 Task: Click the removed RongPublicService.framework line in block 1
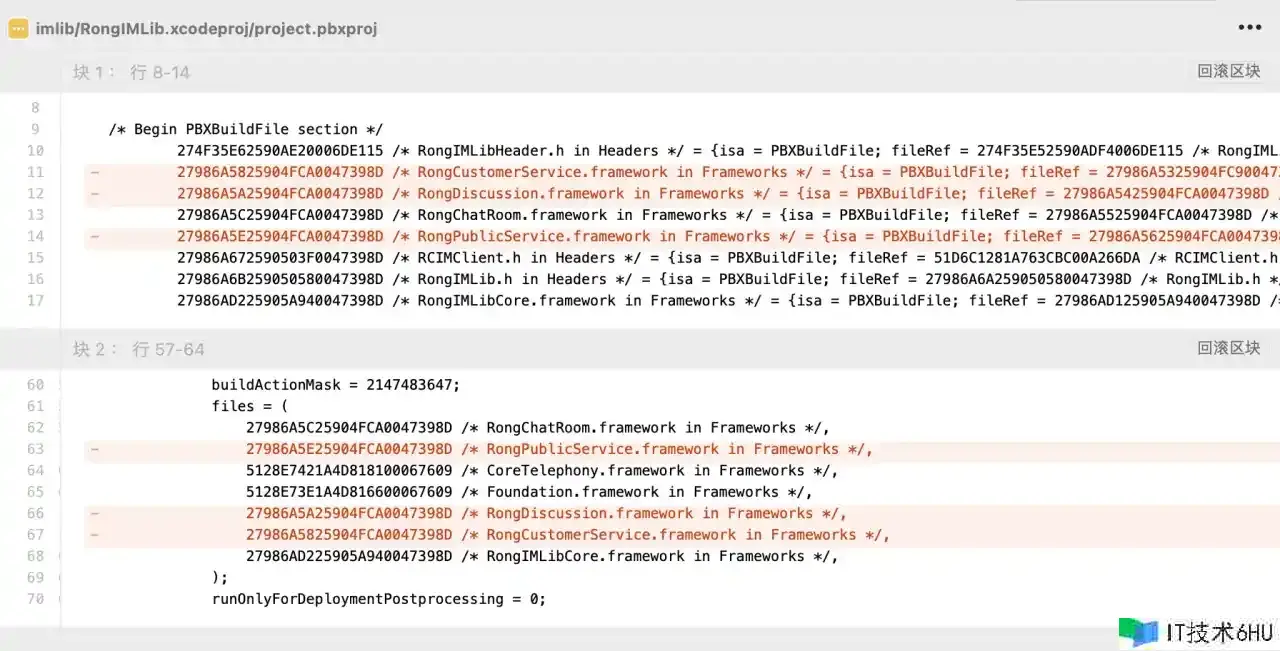(x=600, y=237)
